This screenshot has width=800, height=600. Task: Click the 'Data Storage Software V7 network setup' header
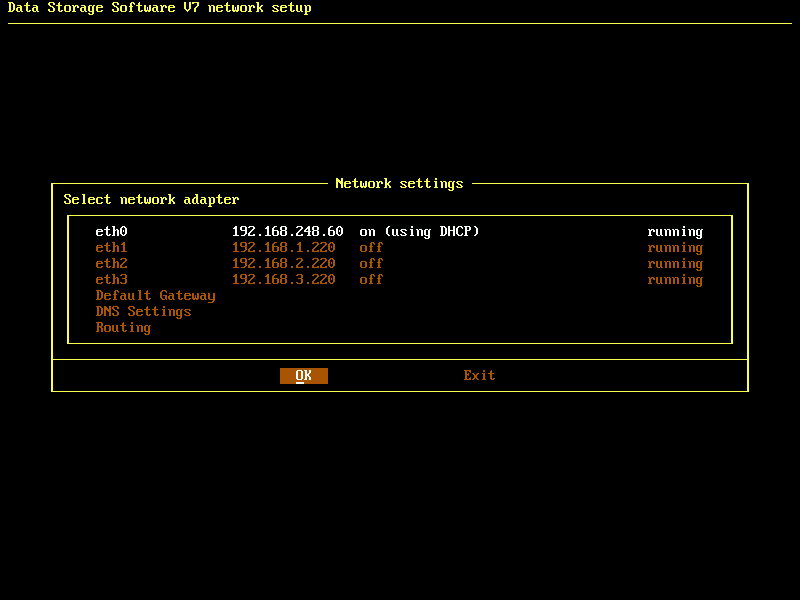[x=160, y=8]
